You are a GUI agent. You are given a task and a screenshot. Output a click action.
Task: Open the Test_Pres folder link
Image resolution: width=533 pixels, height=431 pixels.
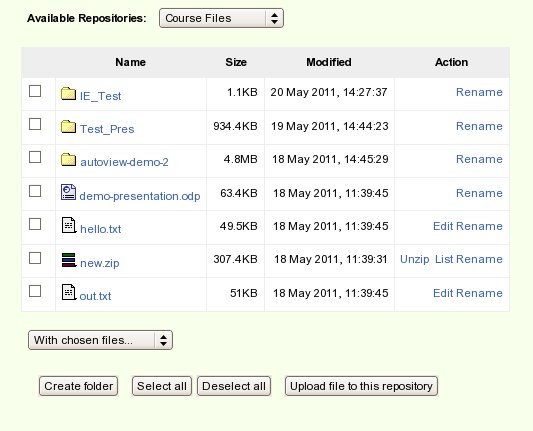(x=107, y=129)
